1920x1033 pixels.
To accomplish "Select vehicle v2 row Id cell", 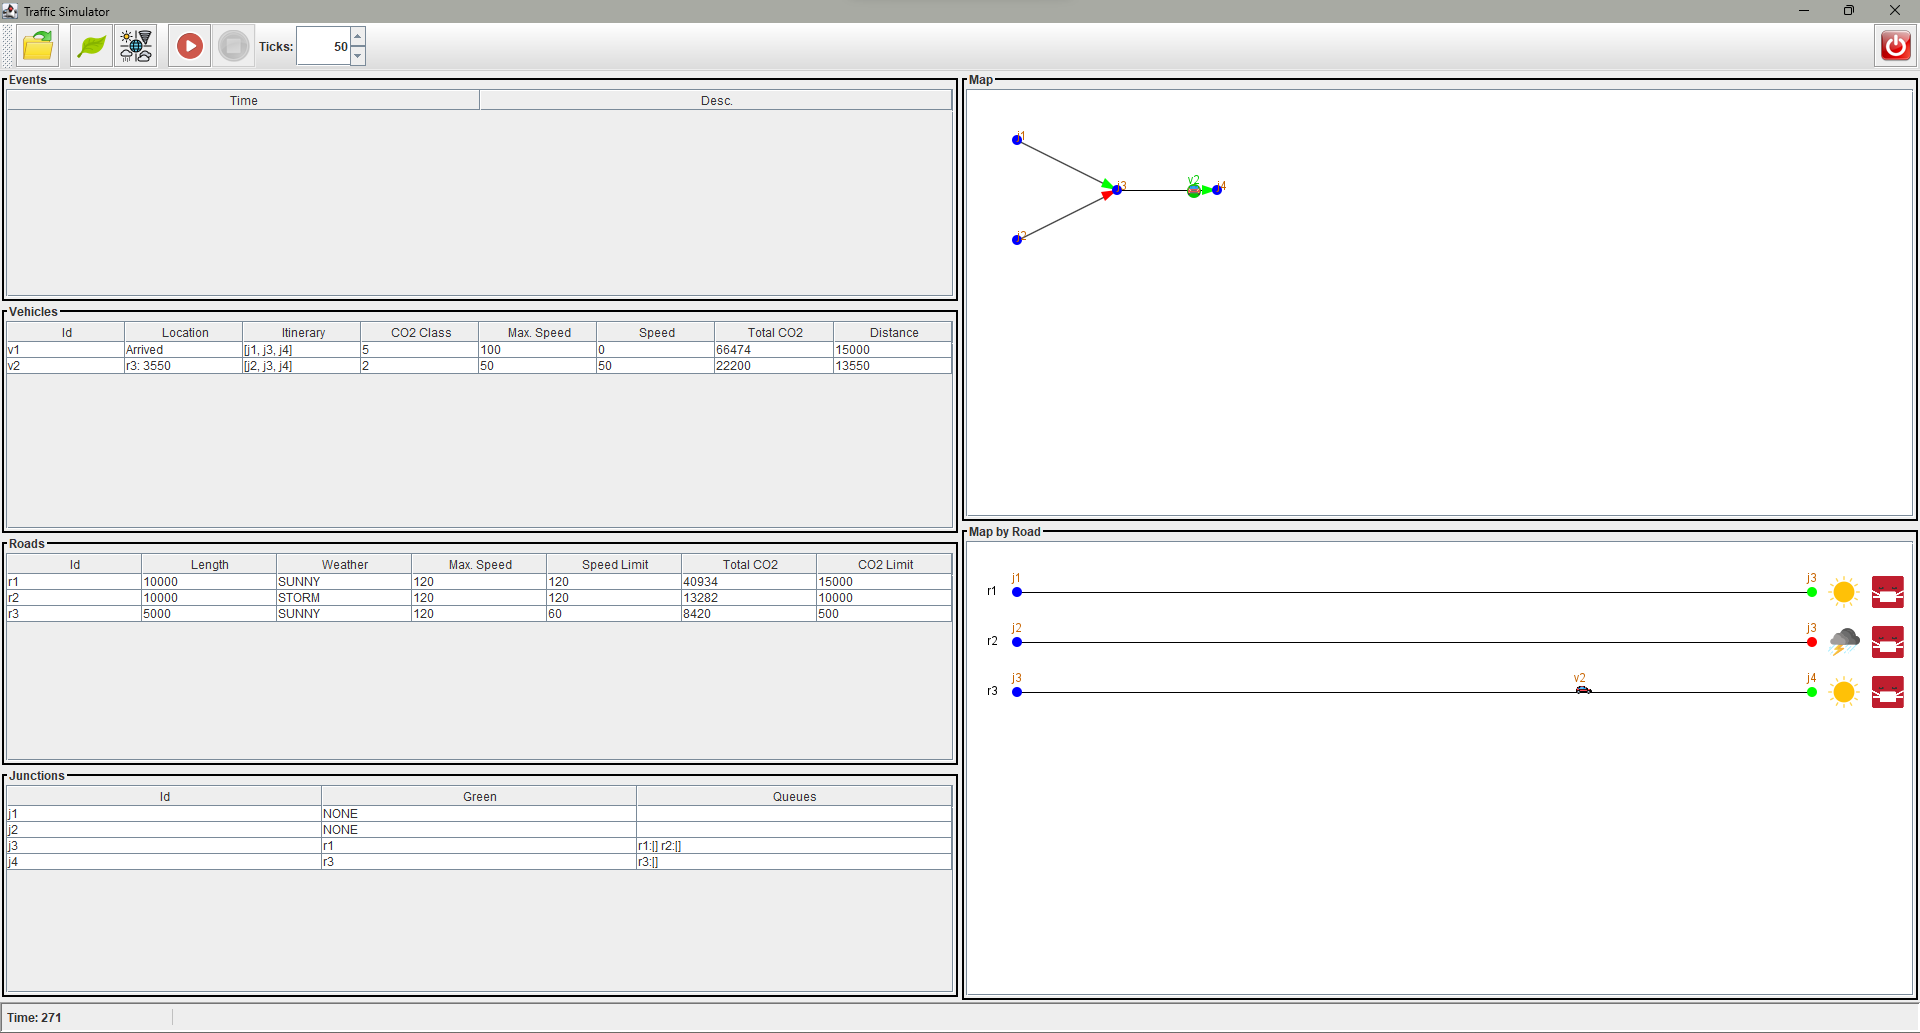I will (x=65, y=366).
